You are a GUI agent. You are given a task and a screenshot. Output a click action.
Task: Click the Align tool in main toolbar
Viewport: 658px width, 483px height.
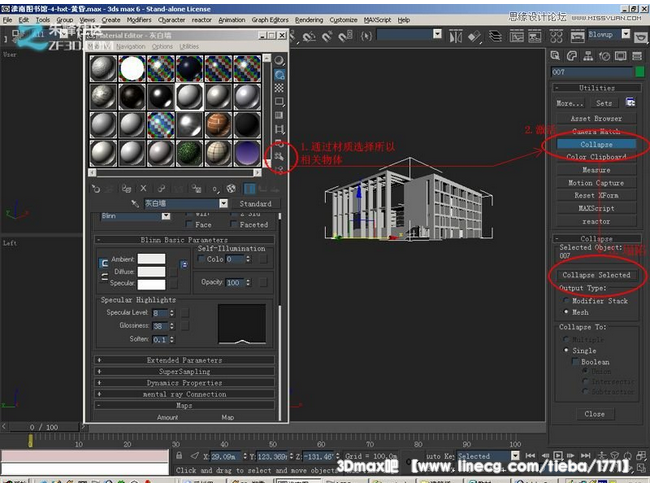[x=474, y=37]
